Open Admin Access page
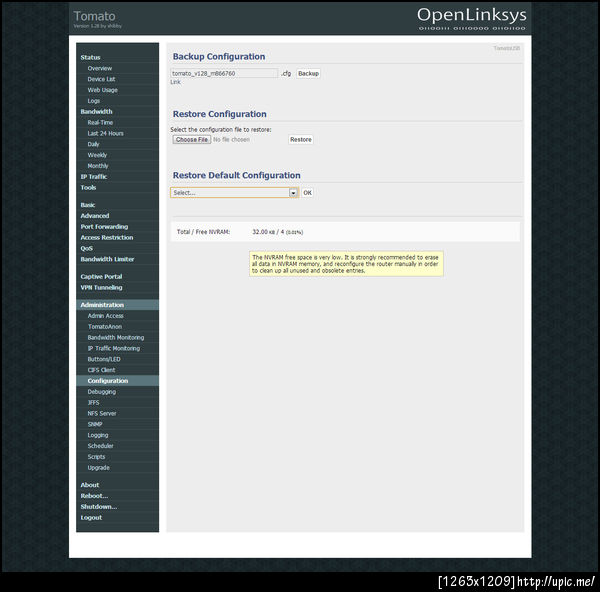The height and width of the screenshot is (592, 600). (105, 316)
